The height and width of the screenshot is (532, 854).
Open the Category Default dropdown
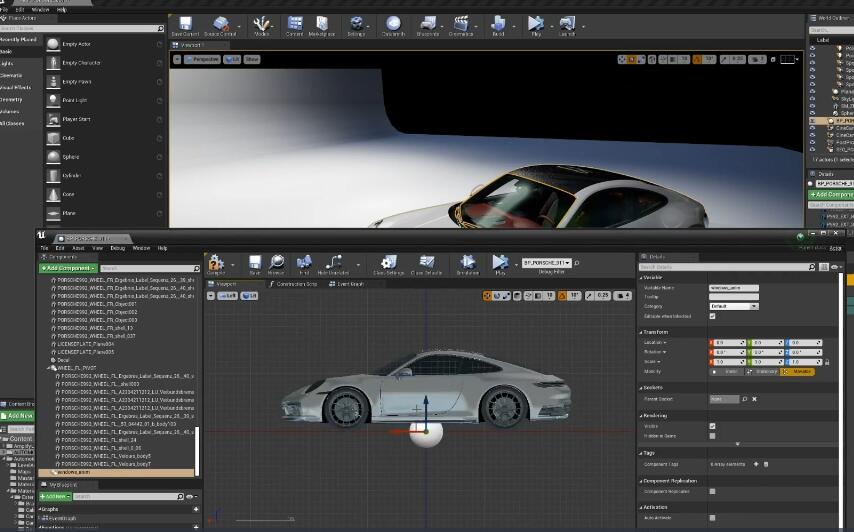pos(734,307)
